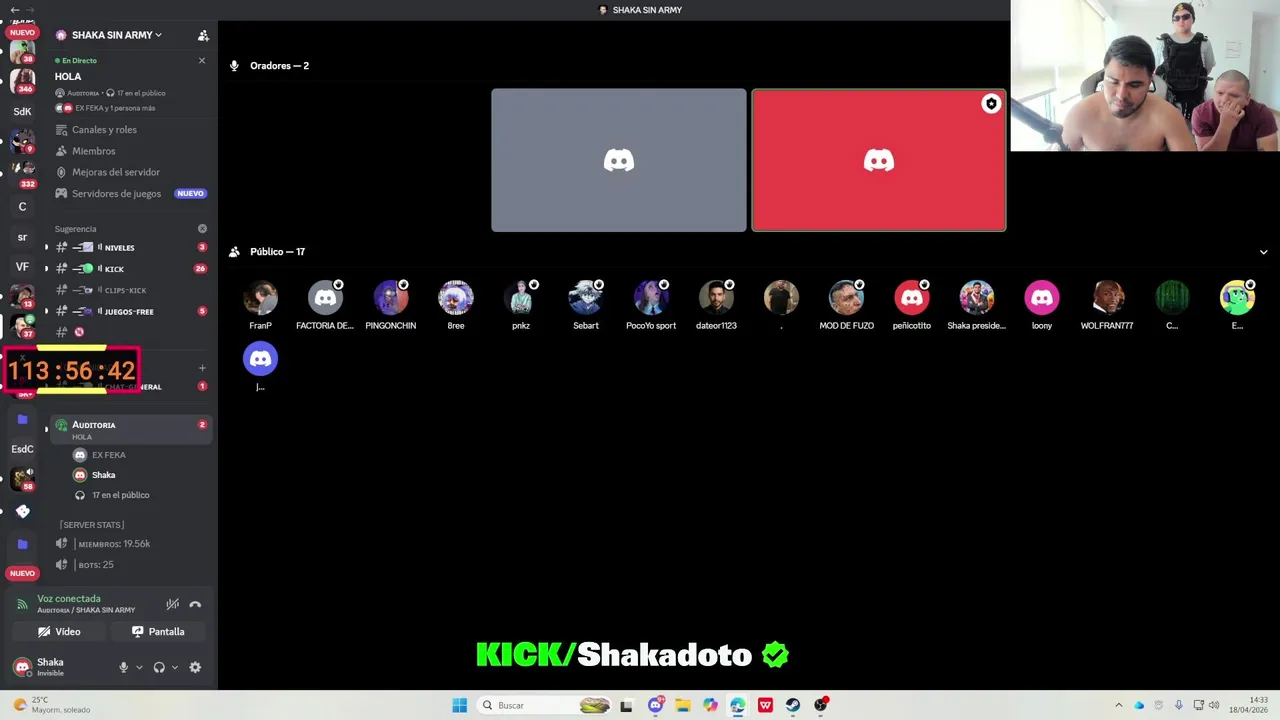Click the red speaker tile
The height and width of the screenshot is (720, 1280).
[879, 160]
